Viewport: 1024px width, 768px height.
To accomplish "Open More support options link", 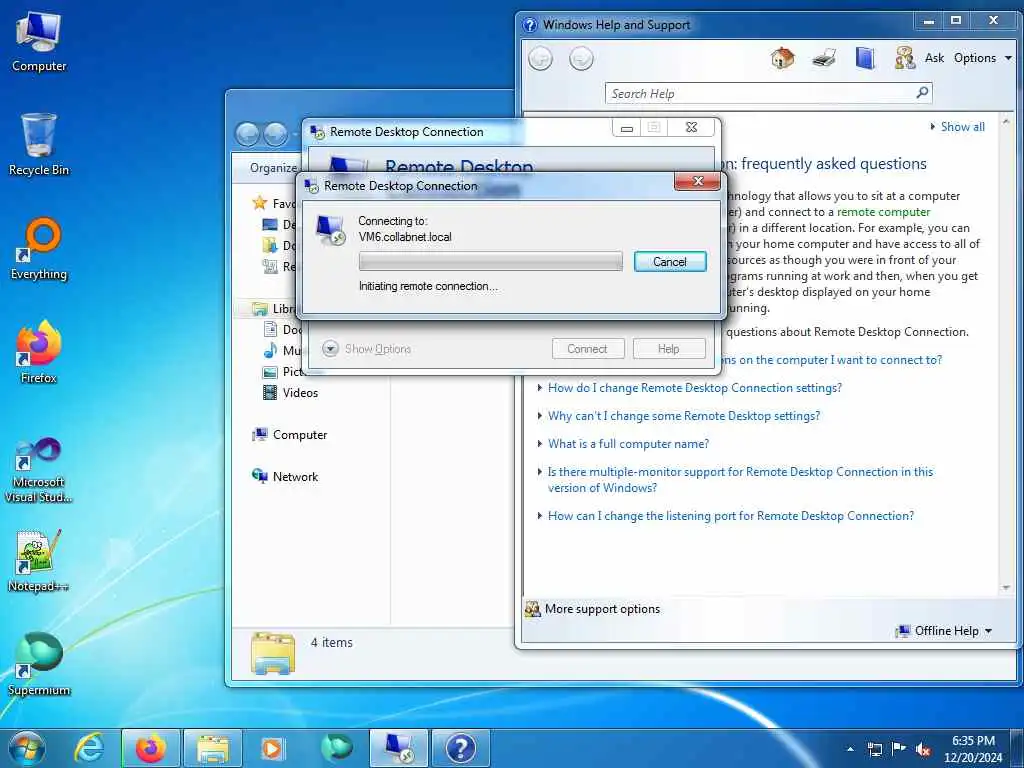I will coord(602,609).
